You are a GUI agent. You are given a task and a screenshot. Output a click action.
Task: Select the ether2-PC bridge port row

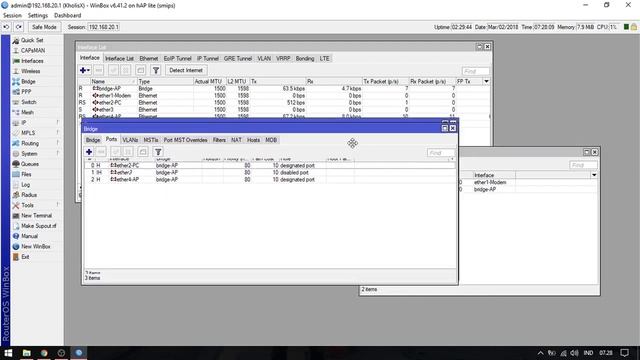coord(269,165)
